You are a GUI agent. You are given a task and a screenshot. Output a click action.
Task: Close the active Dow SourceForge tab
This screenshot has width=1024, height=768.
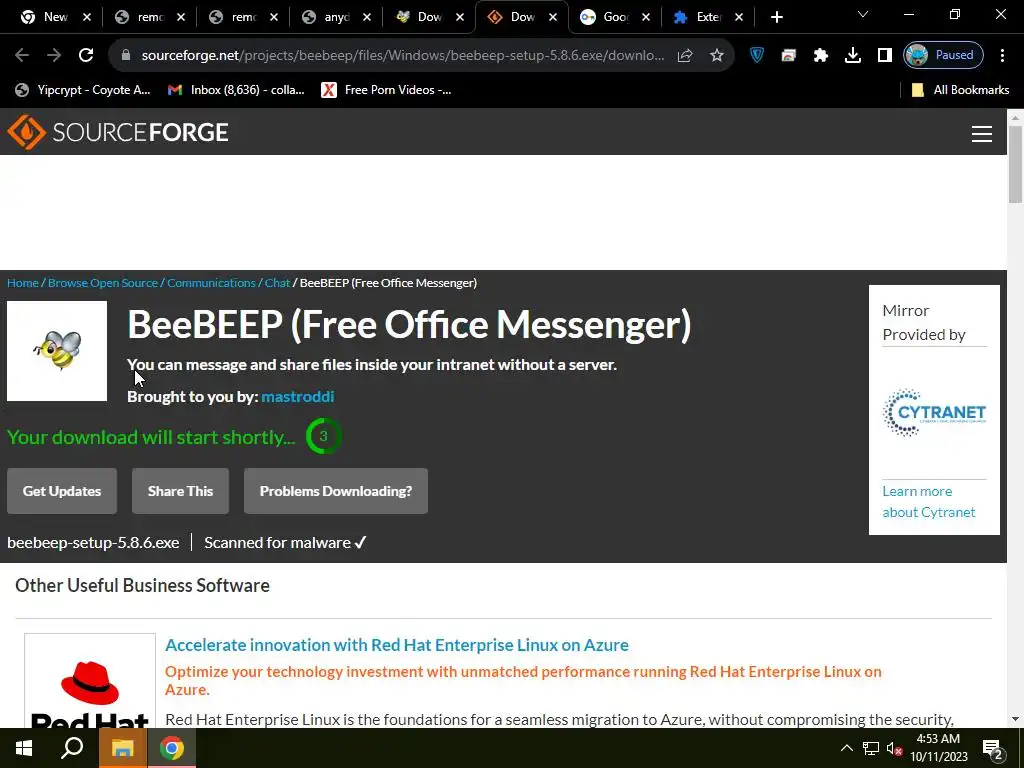tap(552, 17)
